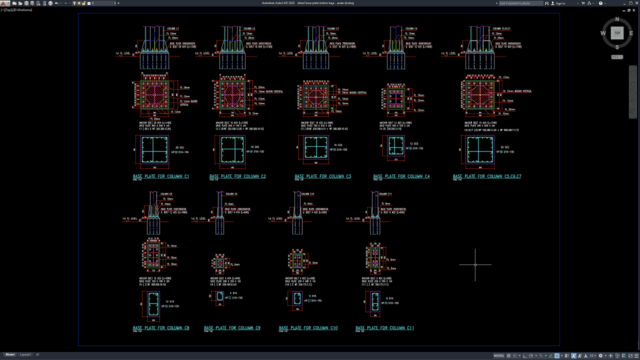Click the New drawing icon
Image resolution: width=640 pixels, height=360 pixels.
coord(14,3)
